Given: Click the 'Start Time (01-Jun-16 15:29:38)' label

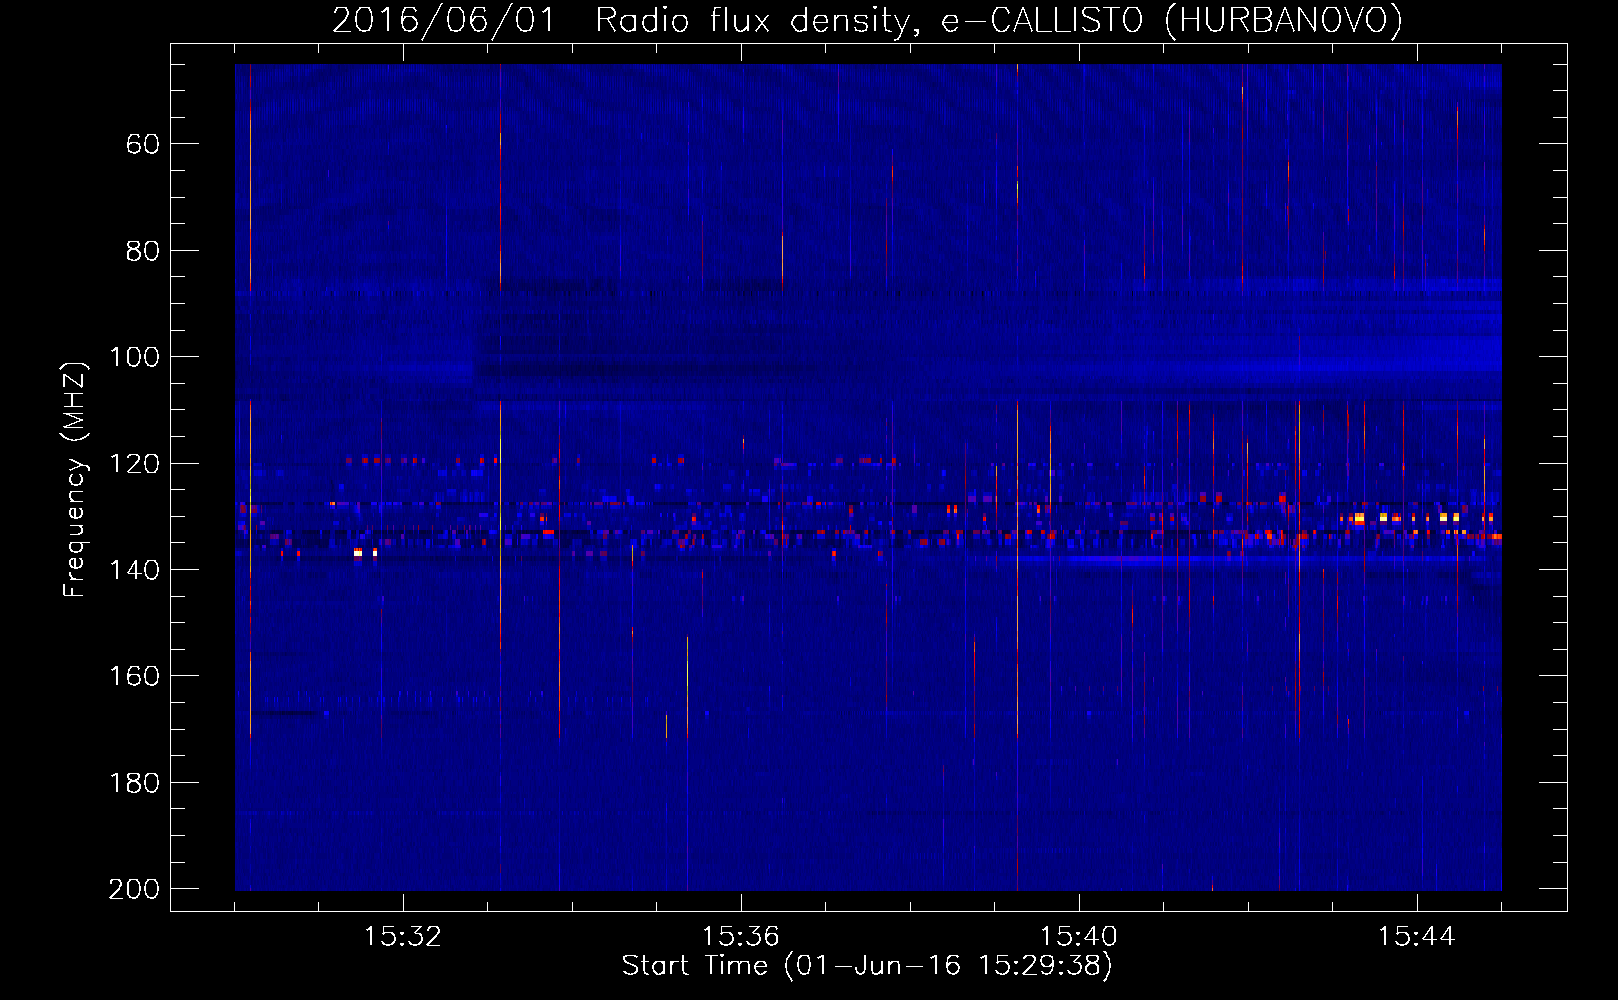Looking at the screenshot, I should [x=867, y=966].
